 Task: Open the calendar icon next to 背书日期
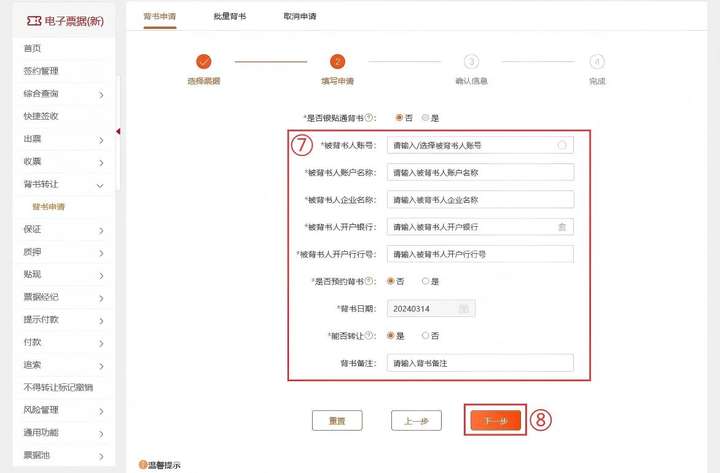click(464, 309)
